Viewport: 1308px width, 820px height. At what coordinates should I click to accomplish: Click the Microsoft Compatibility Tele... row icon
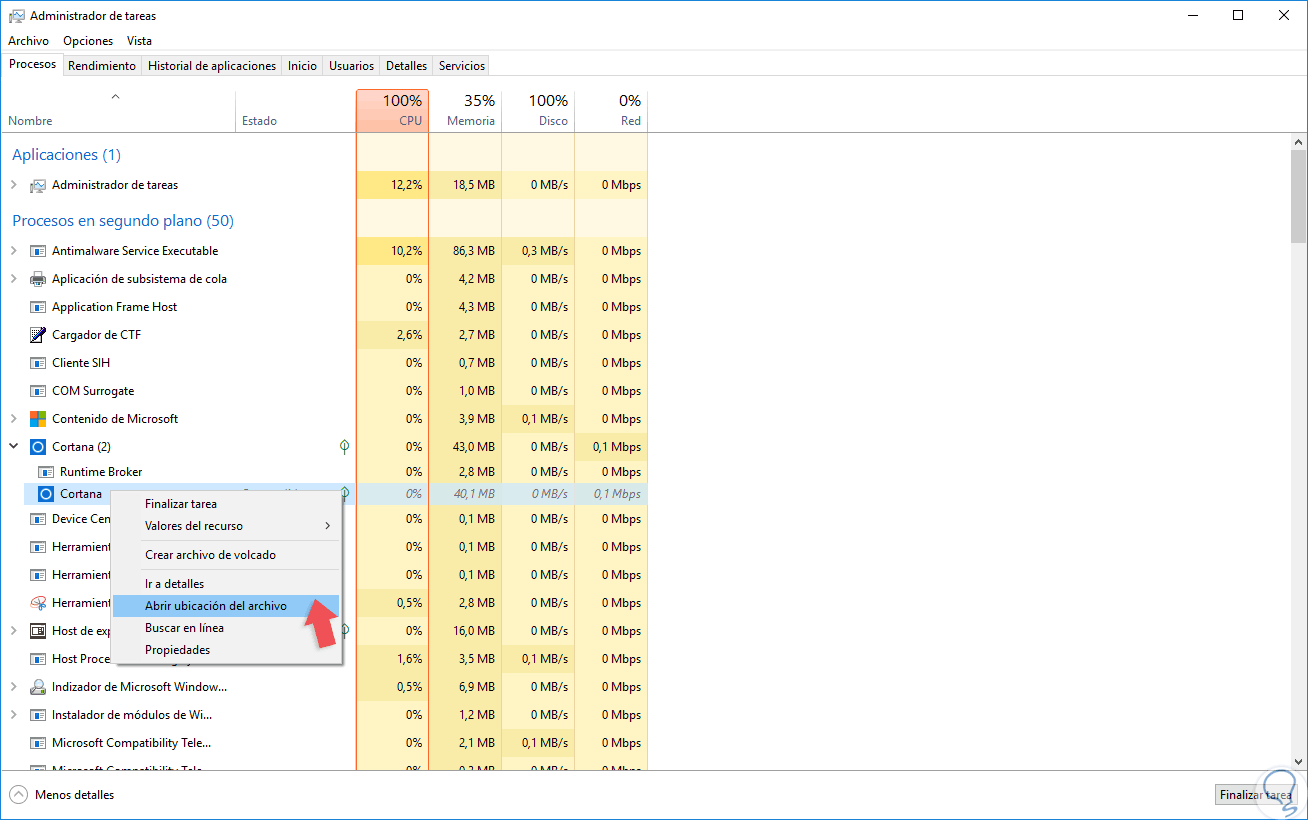click(38, 743)
